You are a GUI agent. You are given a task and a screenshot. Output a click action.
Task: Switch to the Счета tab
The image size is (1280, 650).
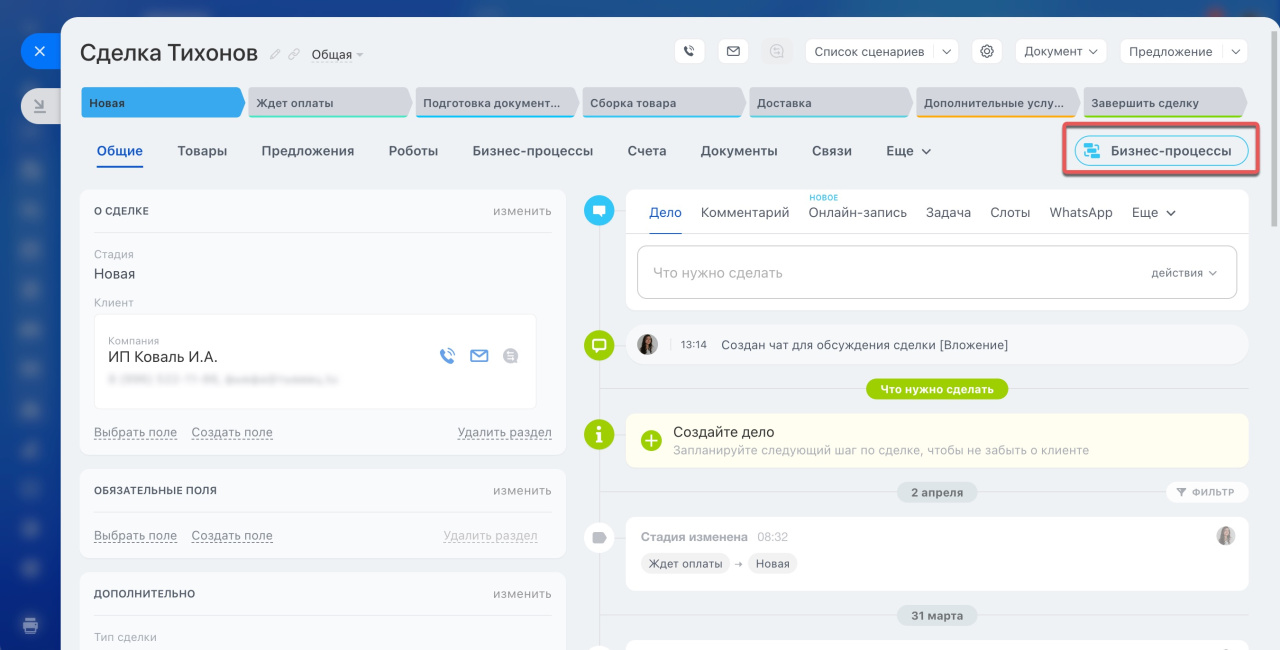[x=647, y=151]
